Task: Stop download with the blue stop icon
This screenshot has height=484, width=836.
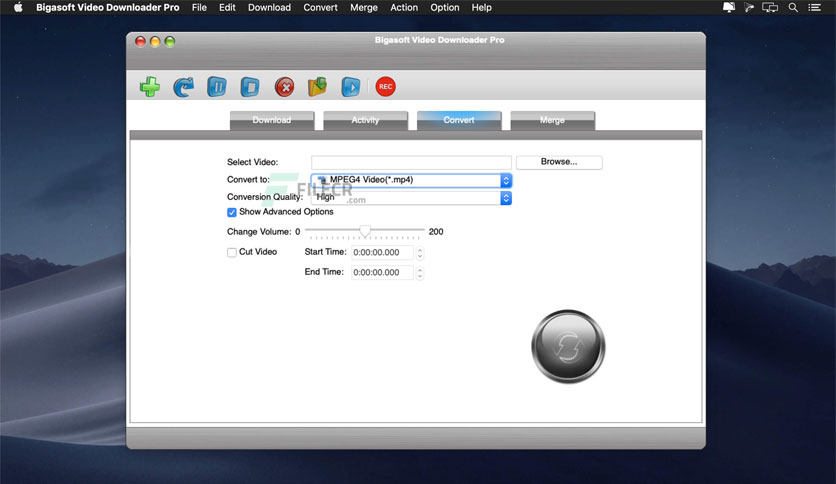Action: tap(250, 86)
